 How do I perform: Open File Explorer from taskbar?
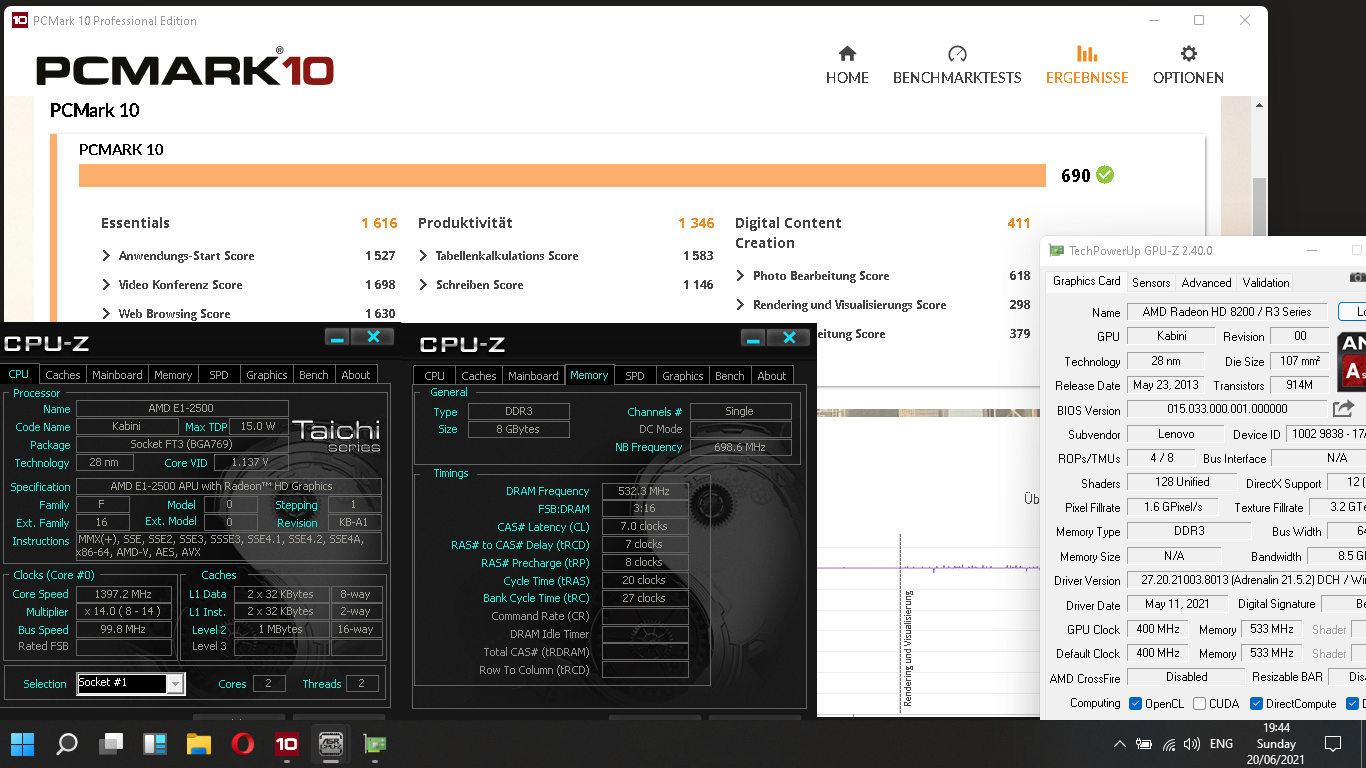pyautogui.click(x=199, y=744)
